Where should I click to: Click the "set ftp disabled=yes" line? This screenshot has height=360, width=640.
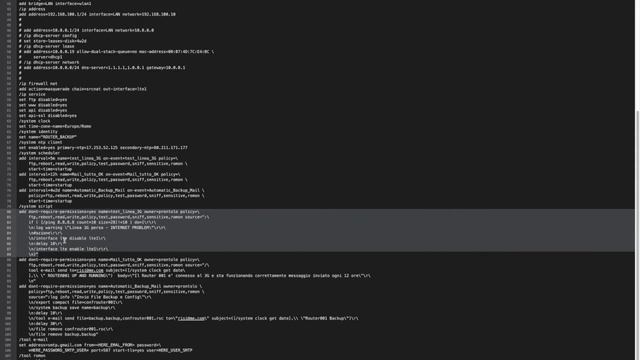point(43,100)
